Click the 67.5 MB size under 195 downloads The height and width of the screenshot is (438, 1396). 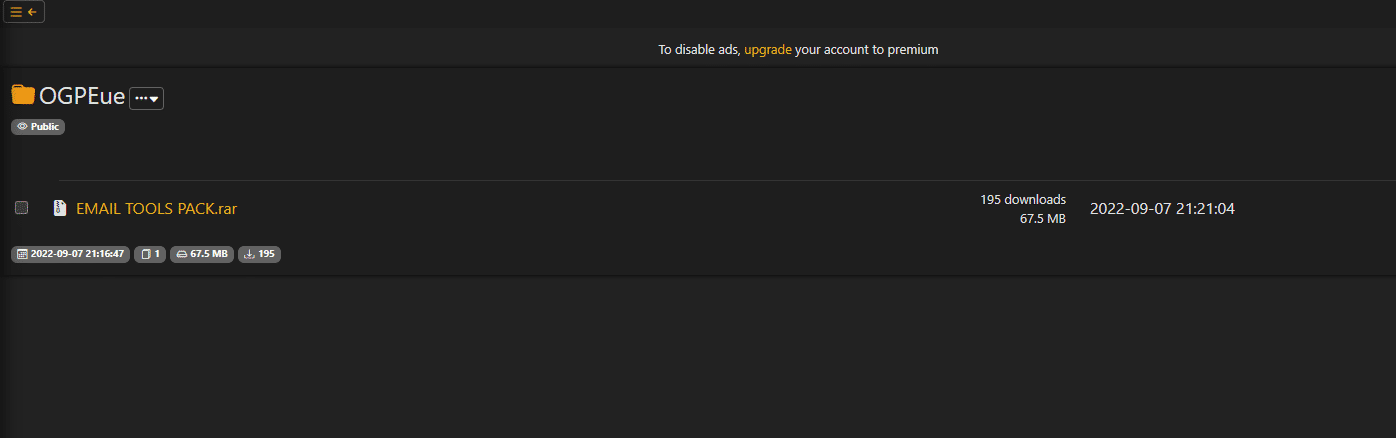tap(1042, 219)
